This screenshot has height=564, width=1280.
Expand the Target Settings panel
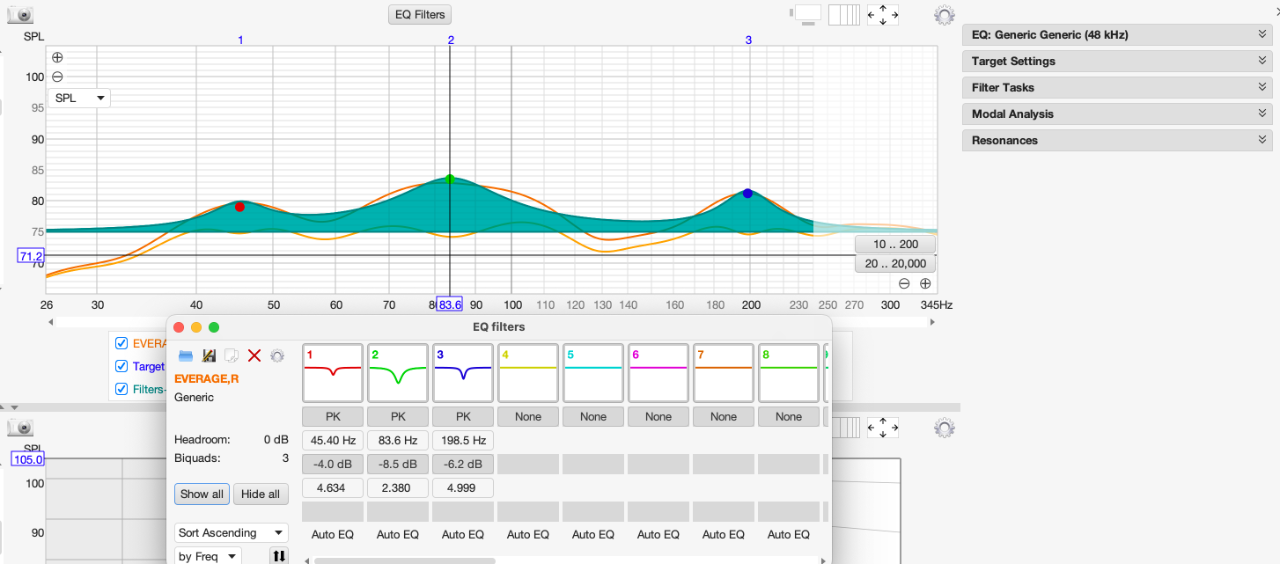1117,61
